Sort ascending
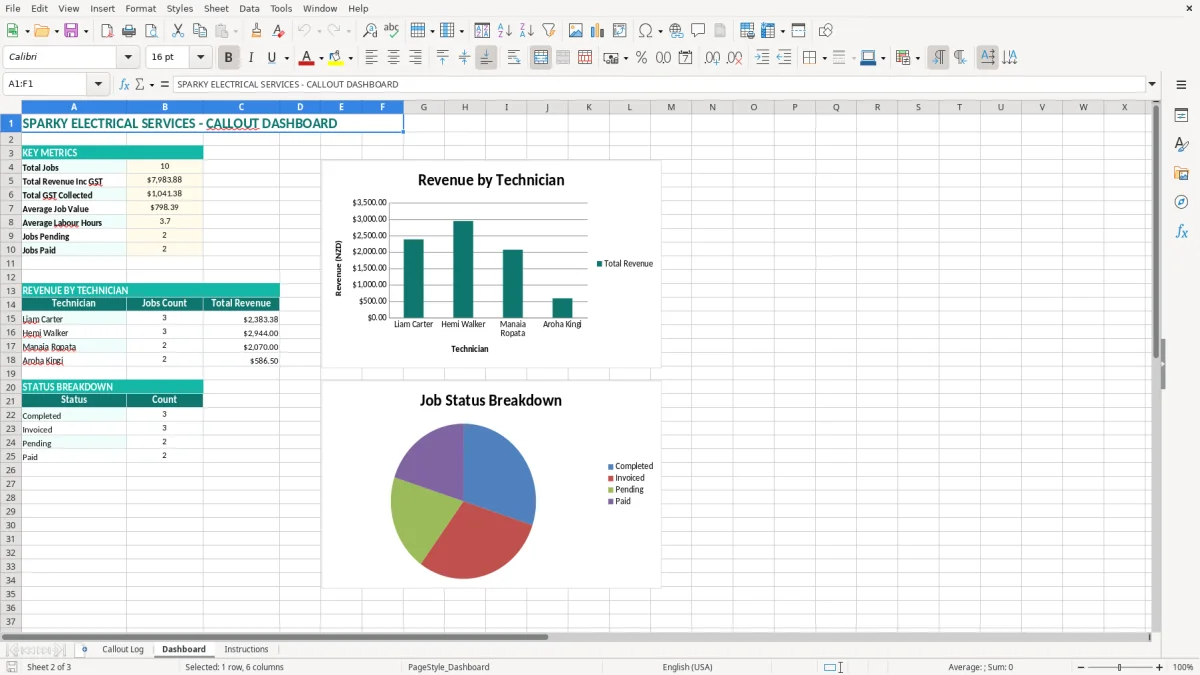The image size is (1200, 675). (x=505, y=31)
